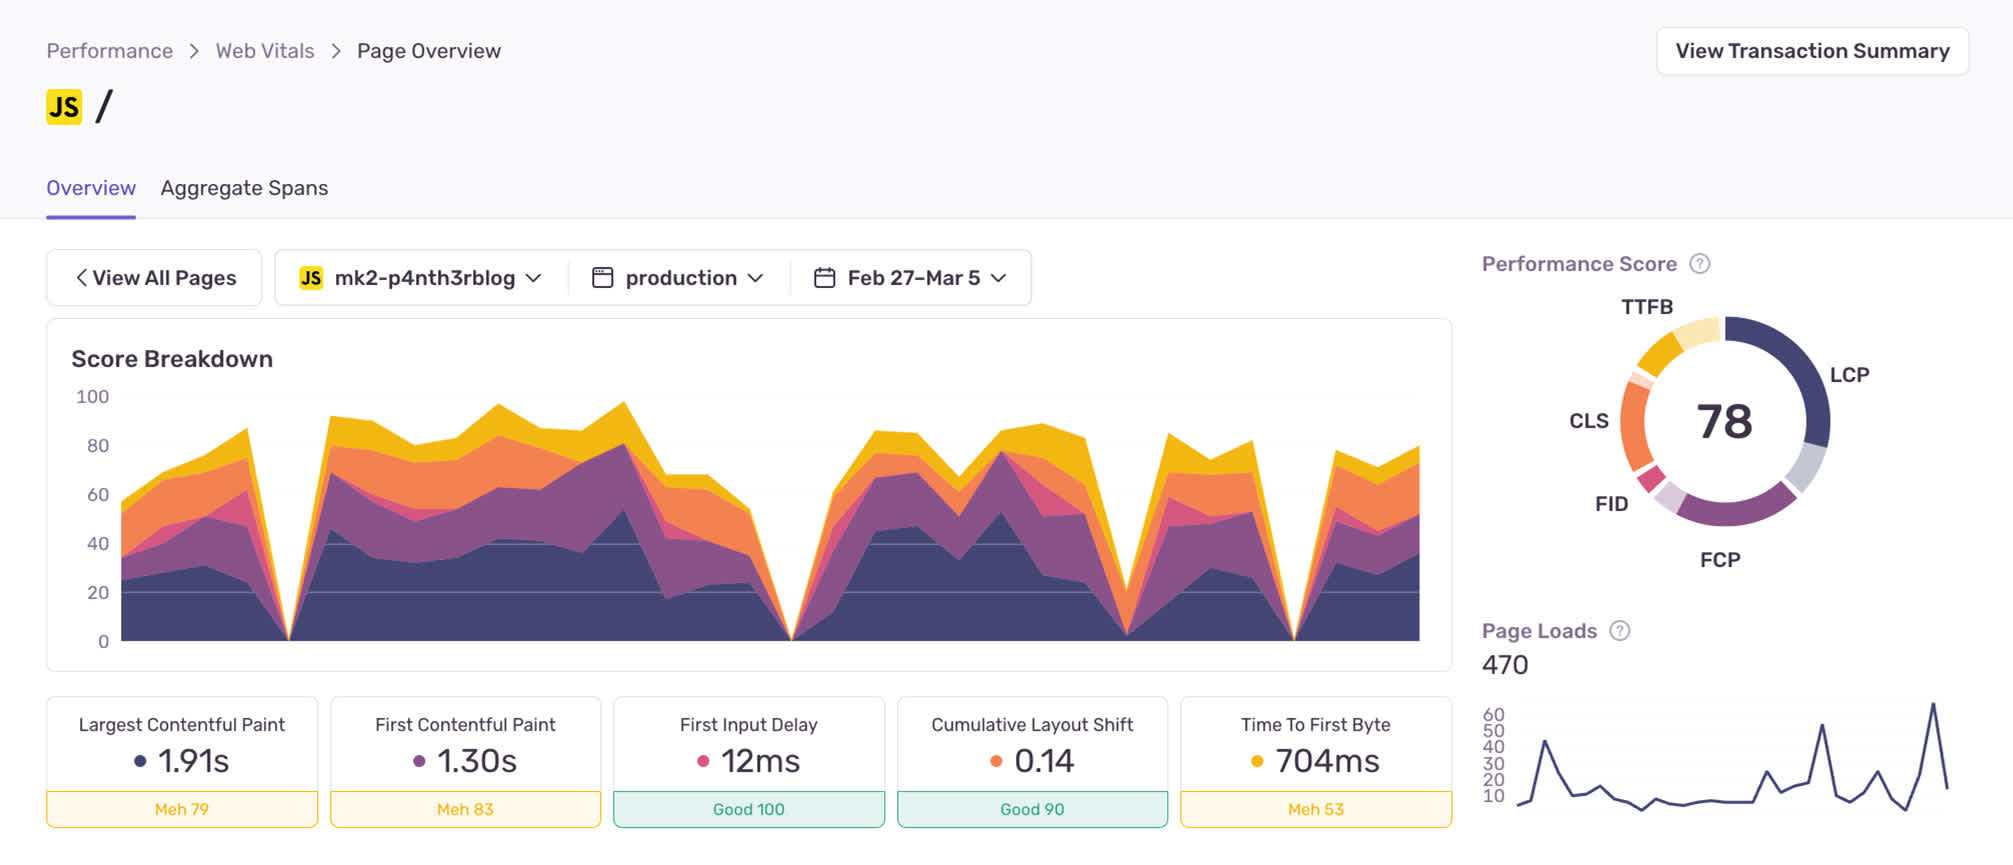Go to Performance breadcrumb link

click(109, 51)
